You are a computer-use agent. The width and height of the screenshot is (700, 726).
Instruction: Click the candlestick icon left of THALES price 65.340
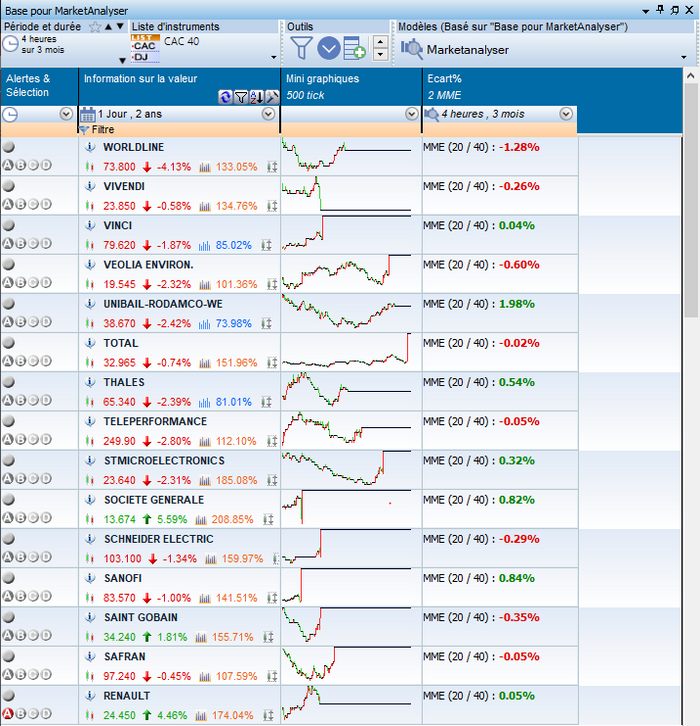click(x=90, y=402)
